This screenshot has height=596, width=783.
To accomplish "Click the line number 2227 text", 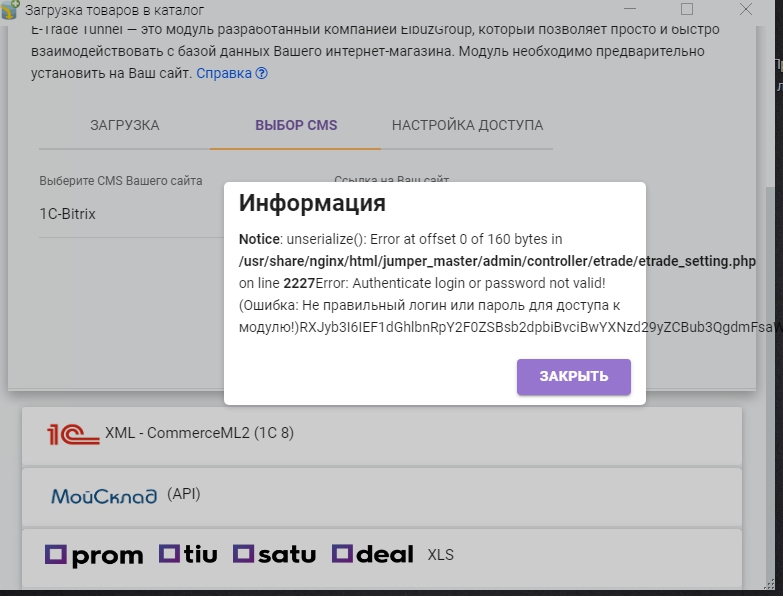I will point(299,284).
